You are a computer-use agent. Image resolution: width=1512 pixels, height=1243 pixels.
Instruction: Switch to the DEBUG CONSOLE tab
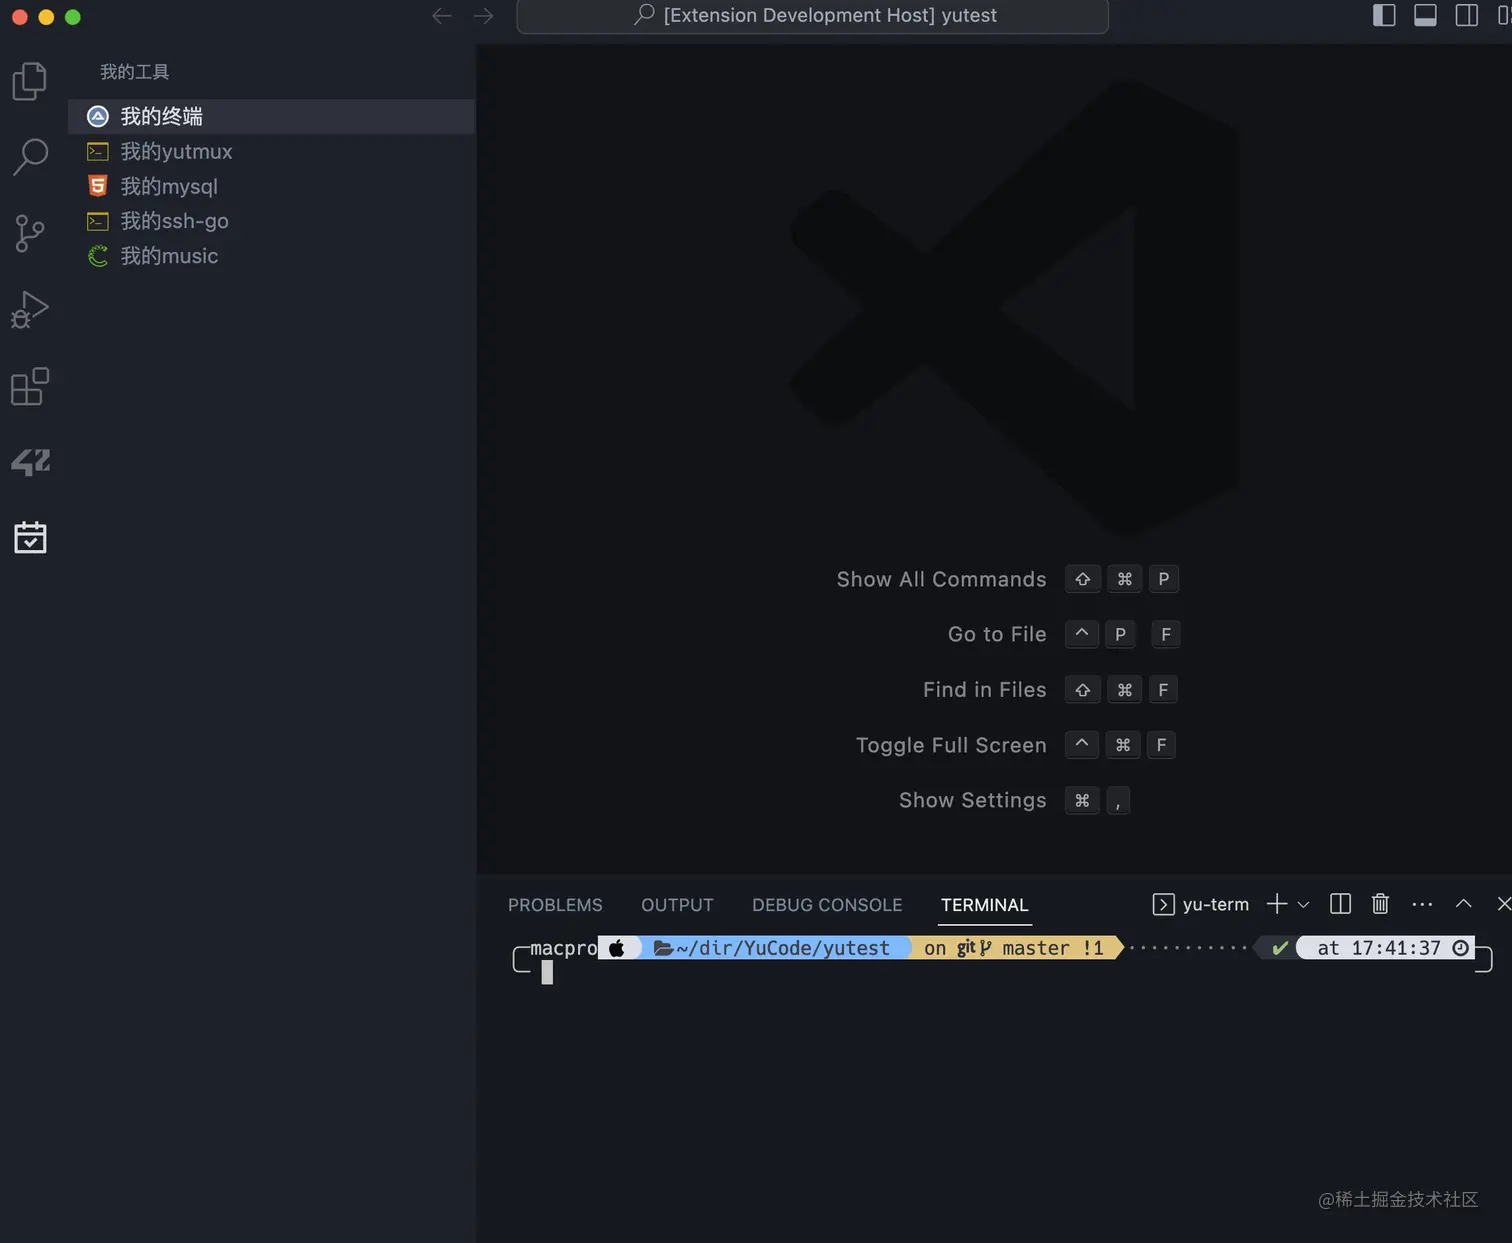826,904
